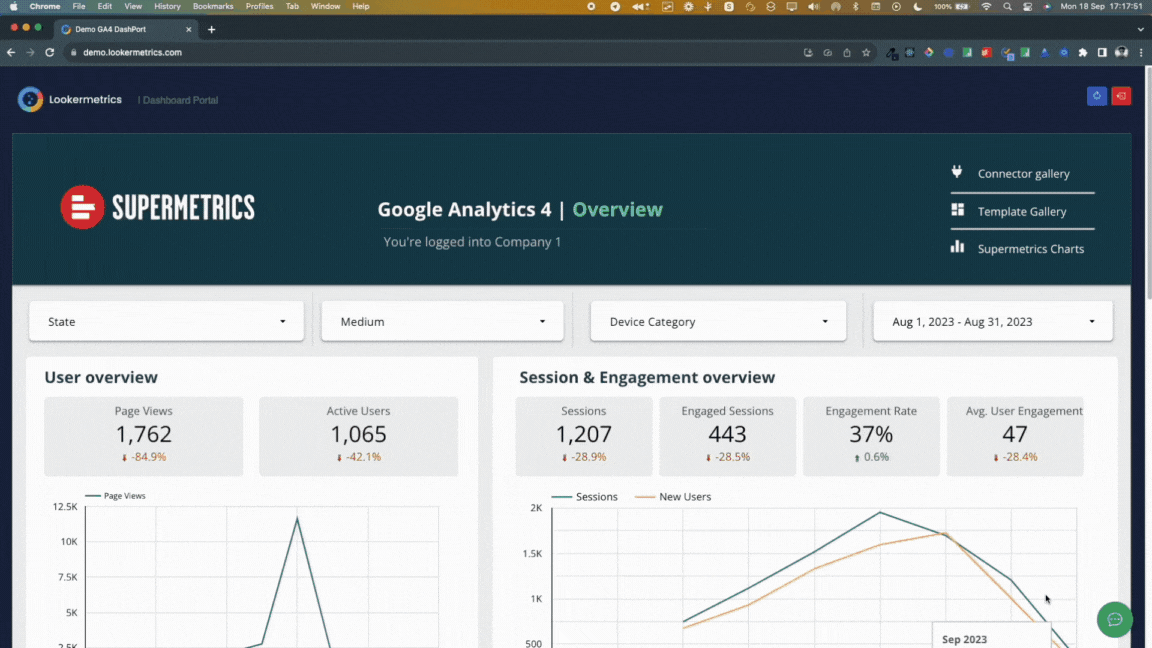Open the History menu

167,7
